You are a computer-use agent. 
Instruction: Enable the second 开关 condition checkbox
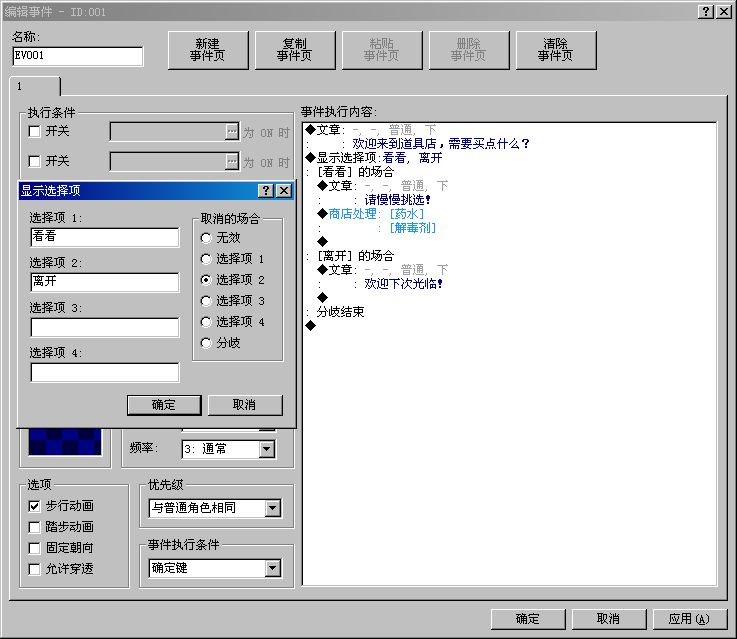[34, 161]
